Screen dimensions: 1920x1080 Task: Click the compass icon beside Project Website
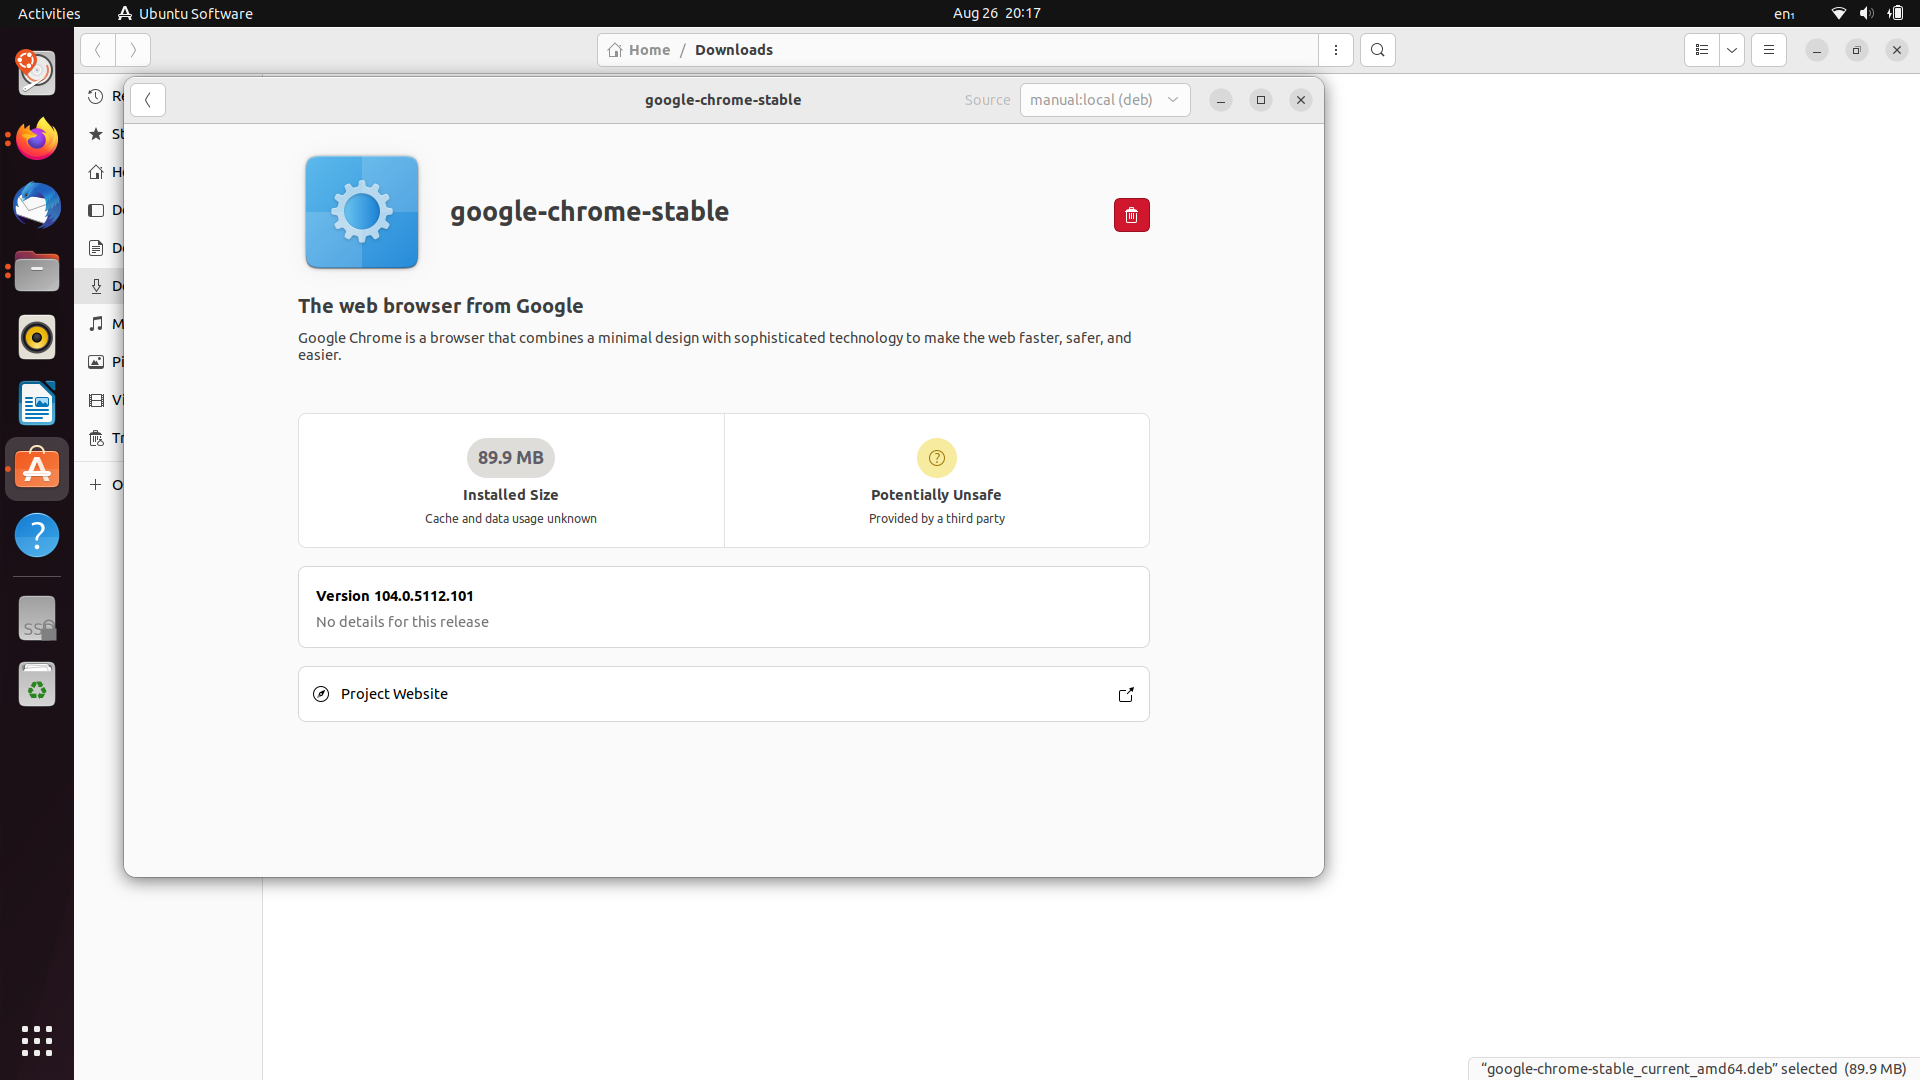[321, 694]
